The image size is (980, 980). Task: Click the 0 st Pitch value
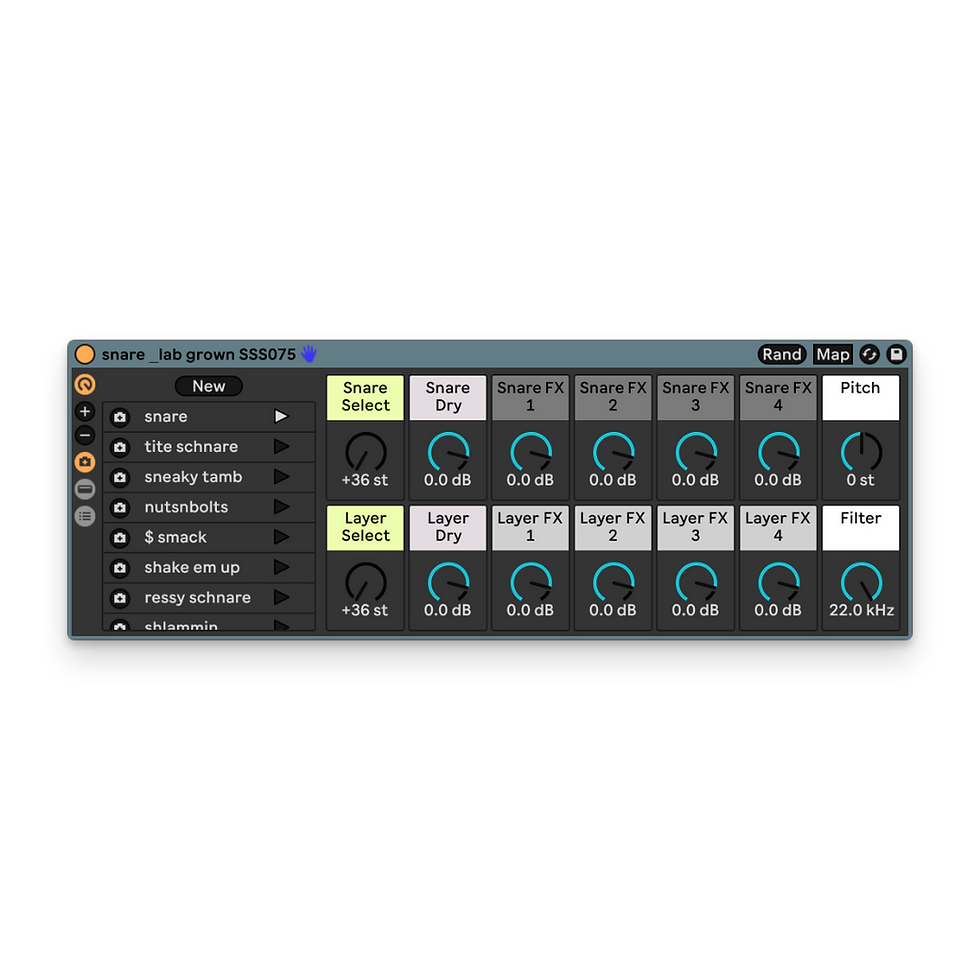pyautogui.click(x=861, y=480)
